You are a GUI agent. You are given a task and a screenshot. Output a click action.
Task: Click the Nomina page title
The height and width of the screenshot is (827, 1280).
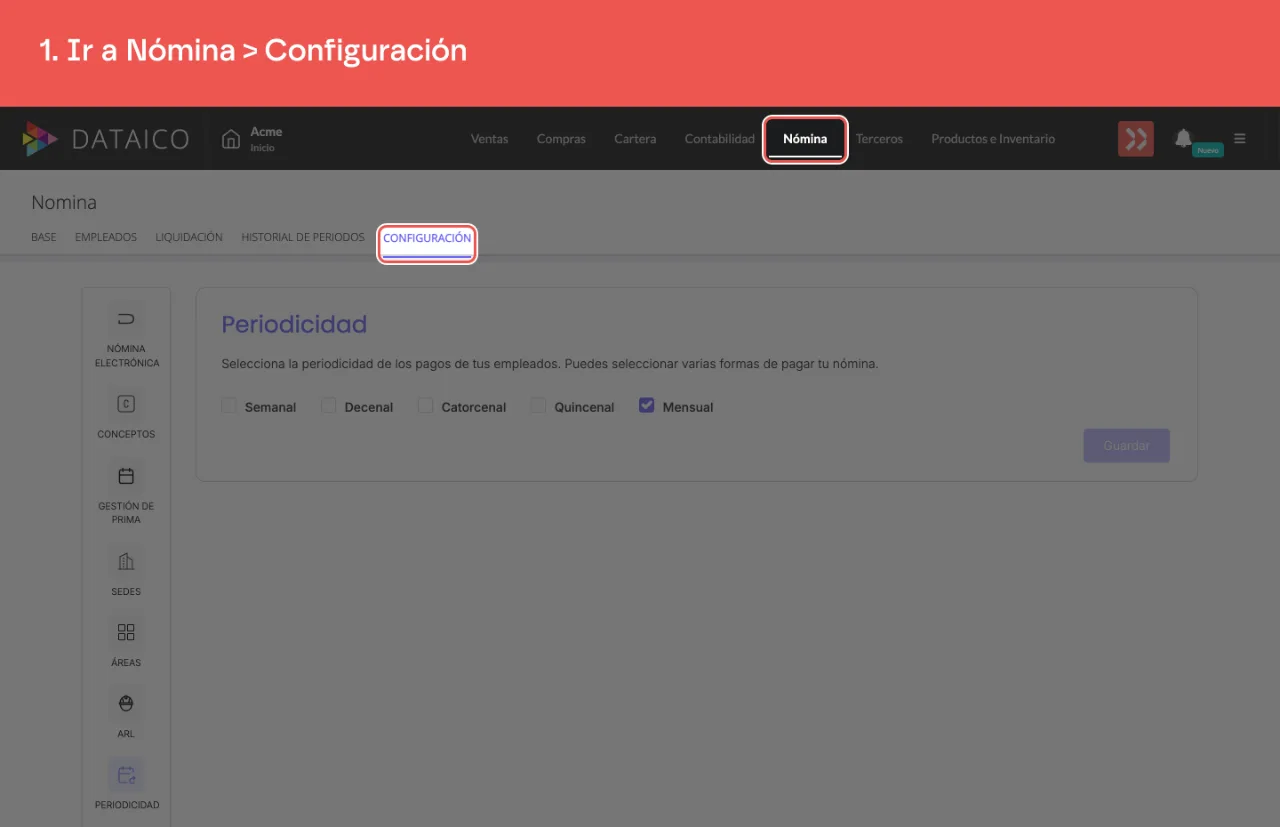pos(64,203)
